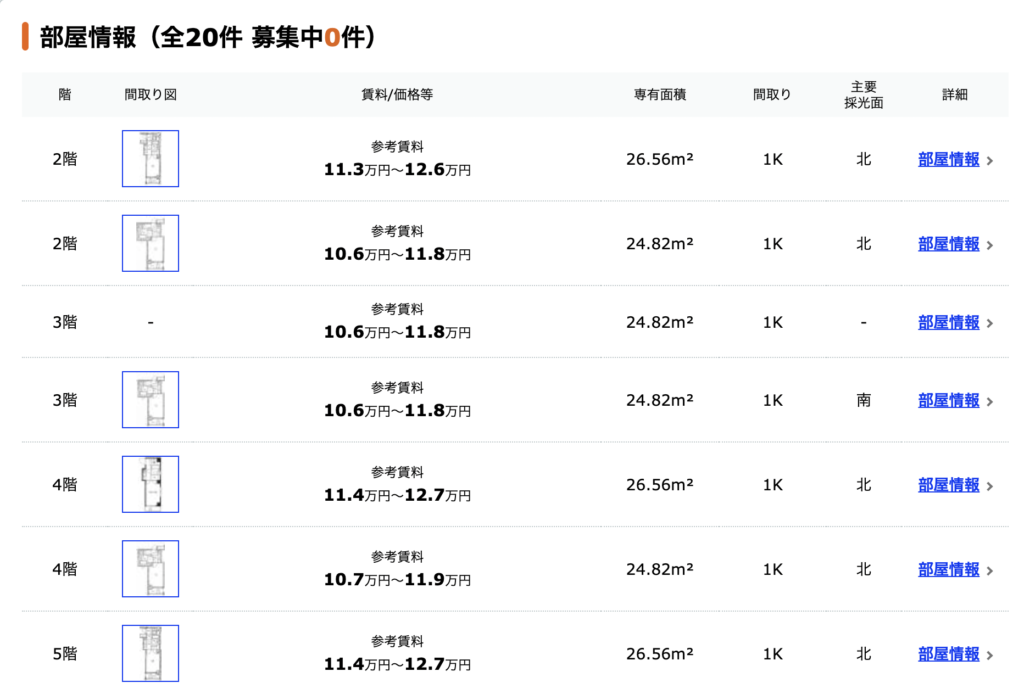1024x694 pixels.
Task: Go to 部屋情報 link for 5階 room
Action: click(948, 654)
